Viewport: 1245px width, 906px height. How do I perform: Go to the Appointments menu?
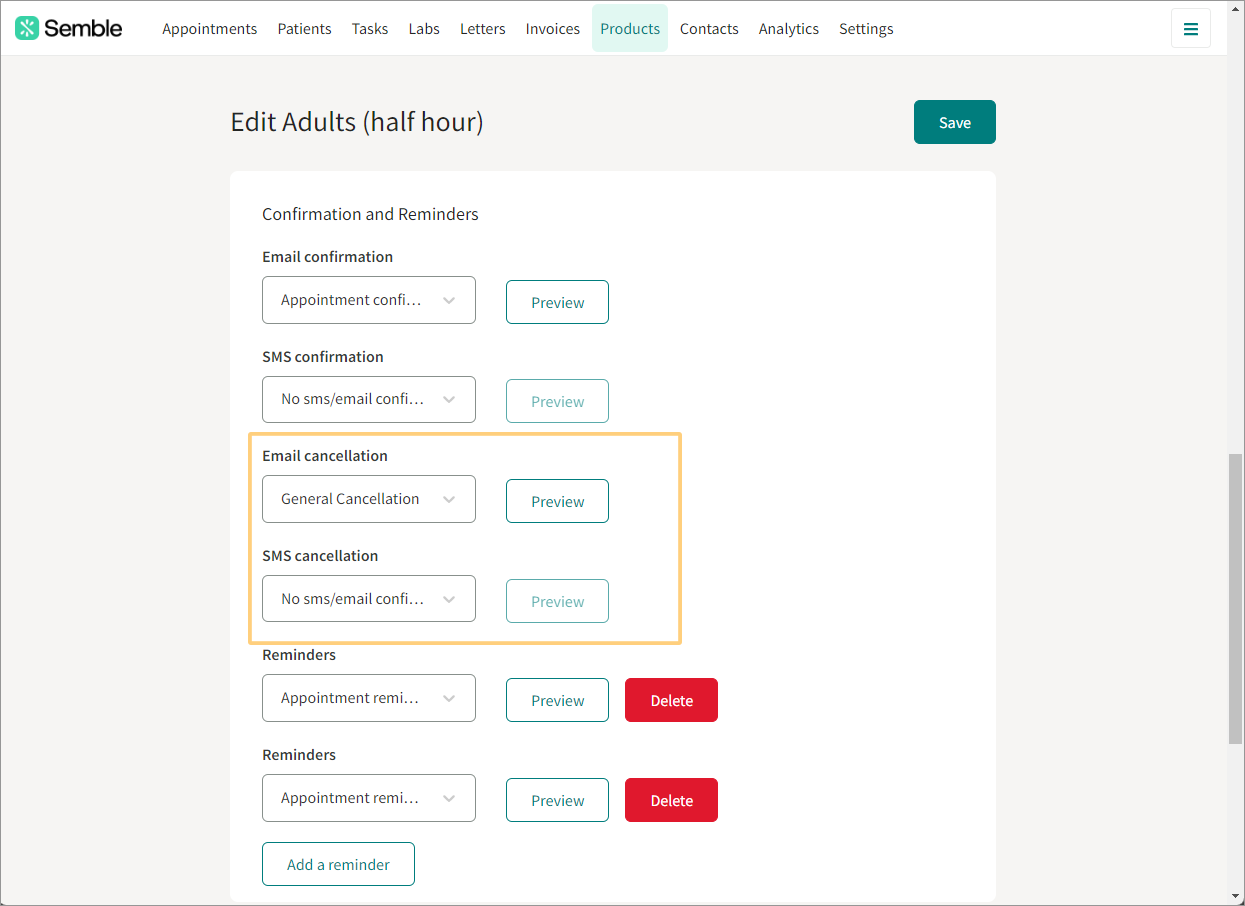[210, 29]
